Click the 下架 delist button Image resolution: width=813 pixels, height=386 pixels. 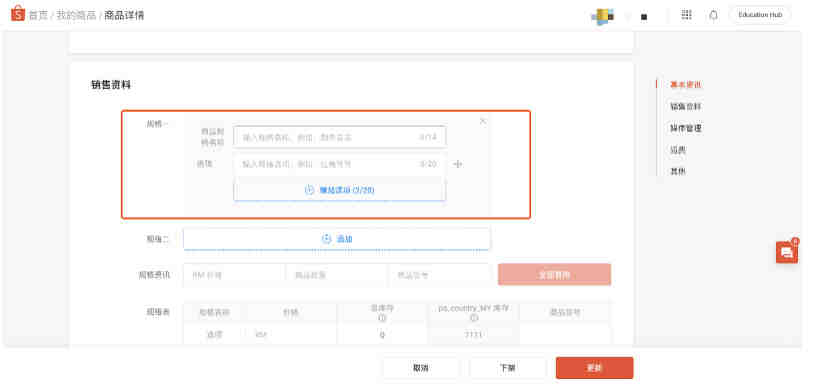coord(508,368)
